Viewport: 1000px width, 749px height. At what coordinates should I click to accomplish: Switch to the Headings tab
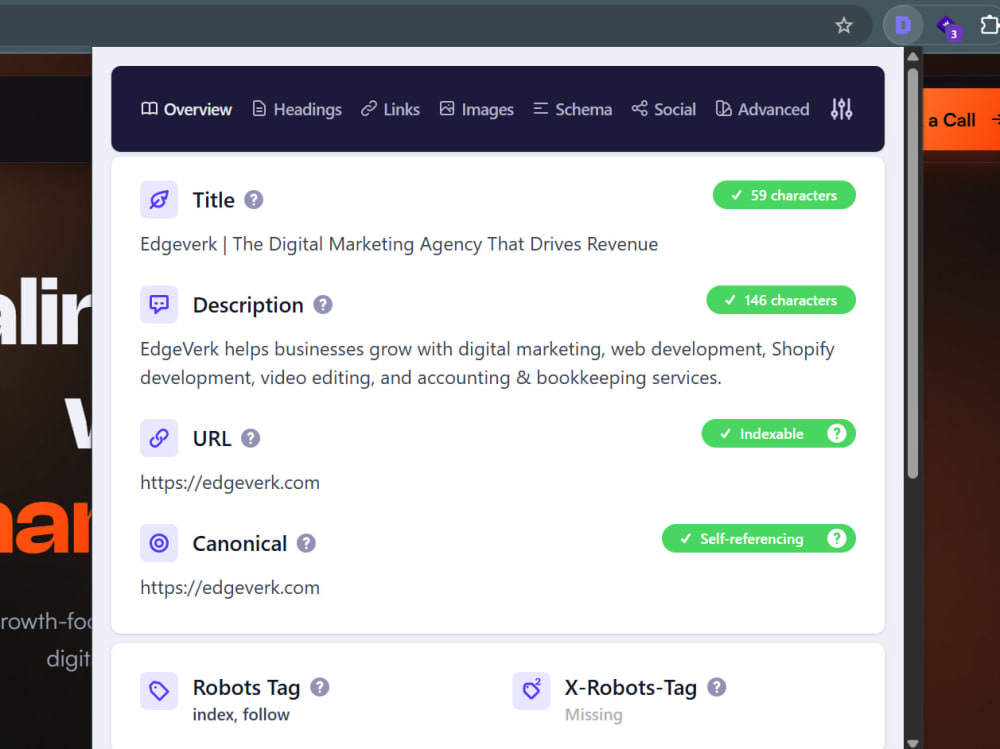(297, 109)
